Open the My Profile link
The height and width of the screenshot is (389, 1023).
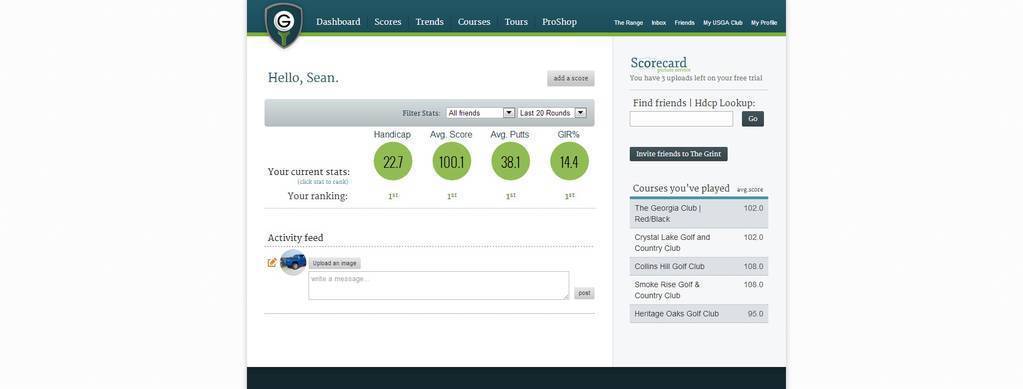[x=764, y=23]
